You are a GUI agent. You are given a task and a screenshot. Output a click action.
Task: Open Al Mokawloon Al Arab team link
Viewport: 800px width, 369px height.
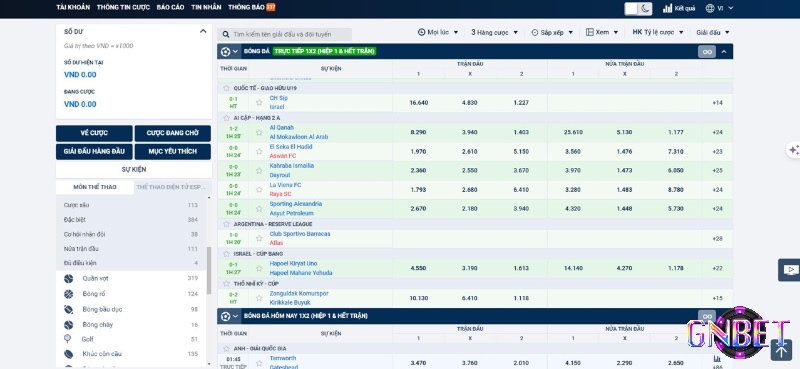coord(298,137)
